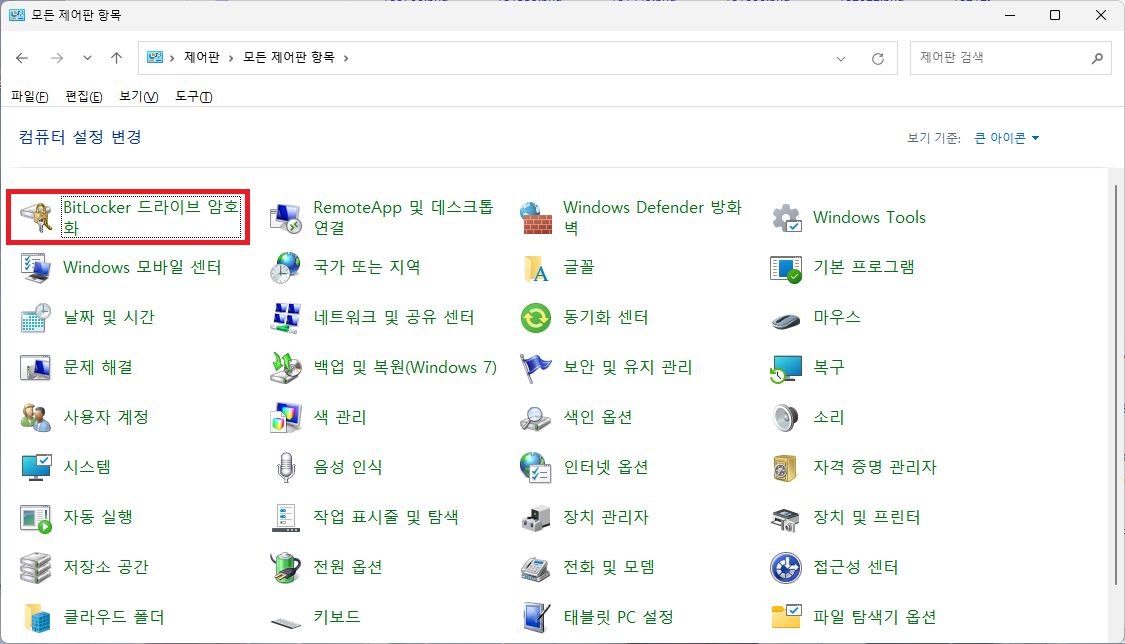This screenshot has height=644, width=1125.
Task: Open the 자격 증명 관리자 safe icon
Action: click(x=786, y=468)
